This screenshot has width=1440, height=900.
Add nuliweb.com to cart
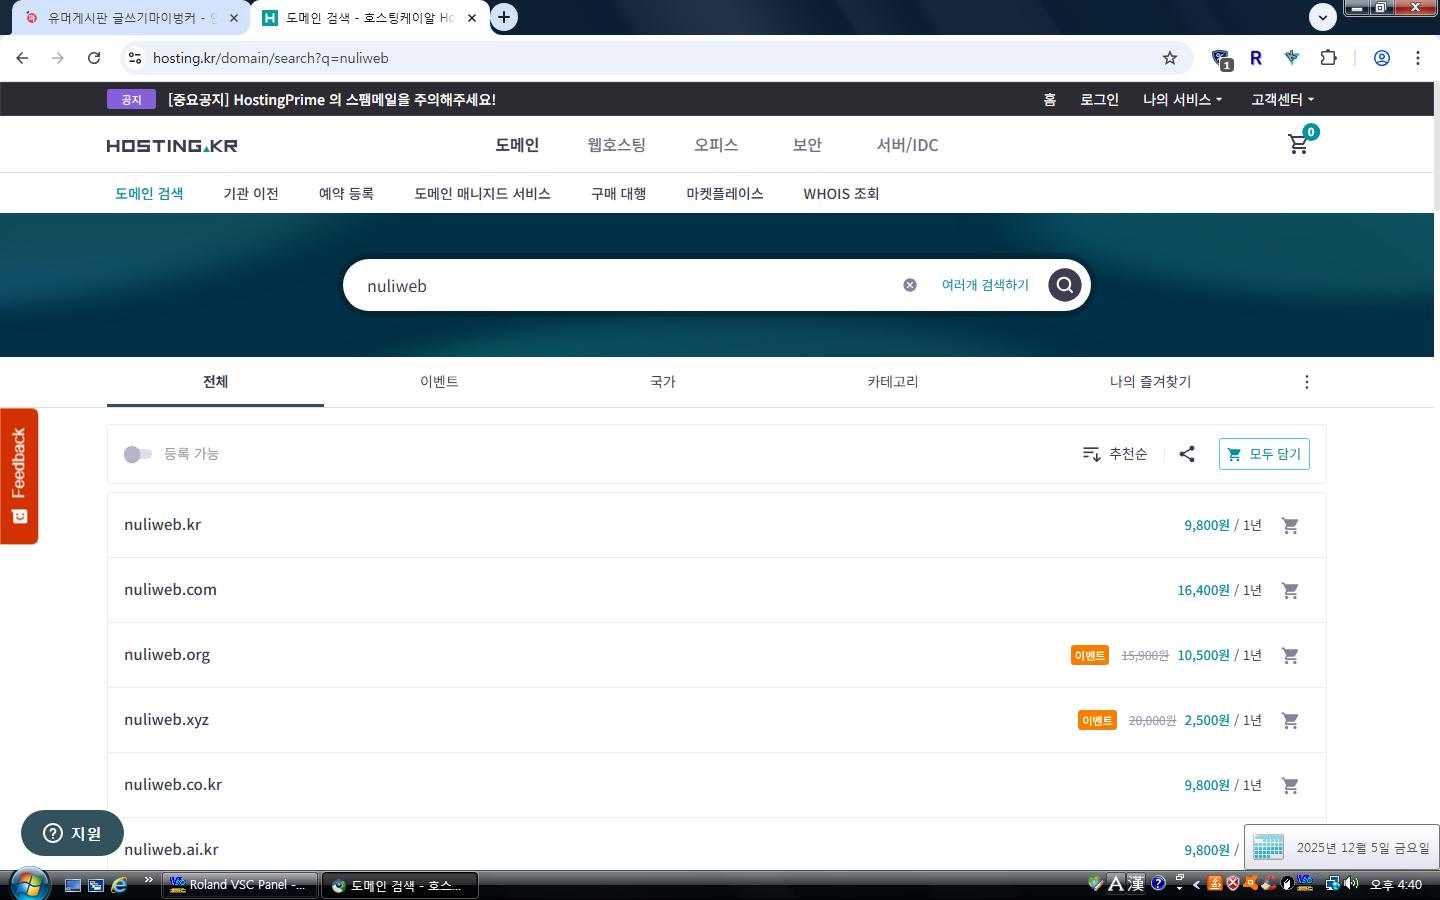coord(1290,590)
